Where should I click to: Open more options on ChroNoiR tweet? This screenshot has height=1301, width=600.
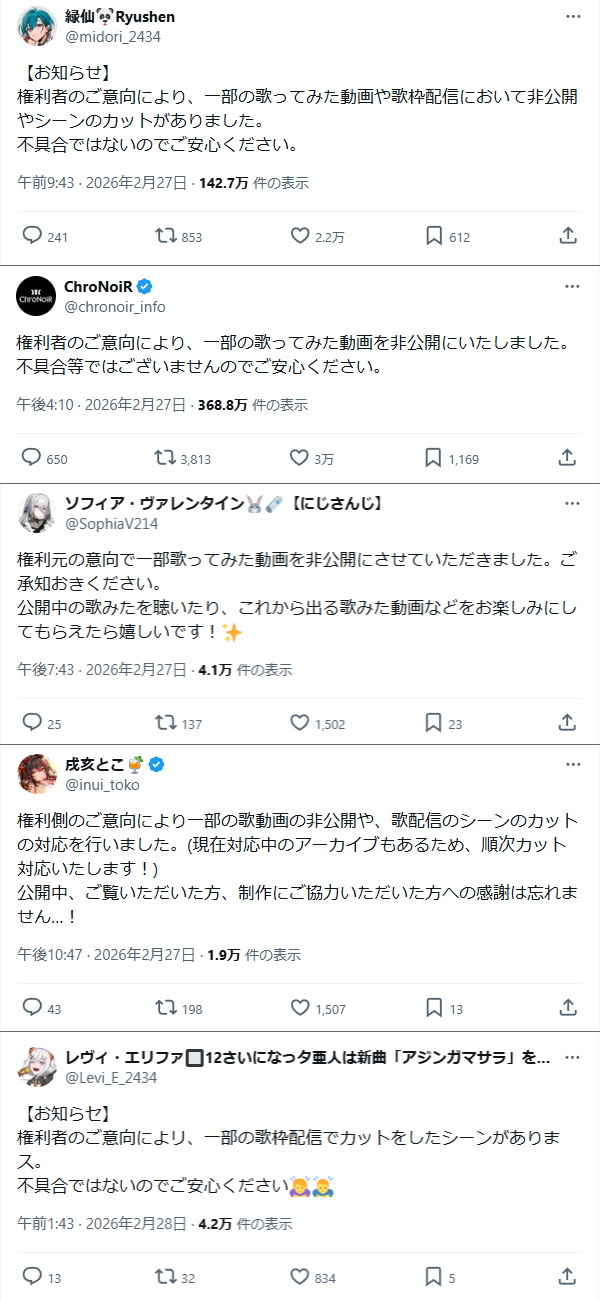(x=572, y=287)
